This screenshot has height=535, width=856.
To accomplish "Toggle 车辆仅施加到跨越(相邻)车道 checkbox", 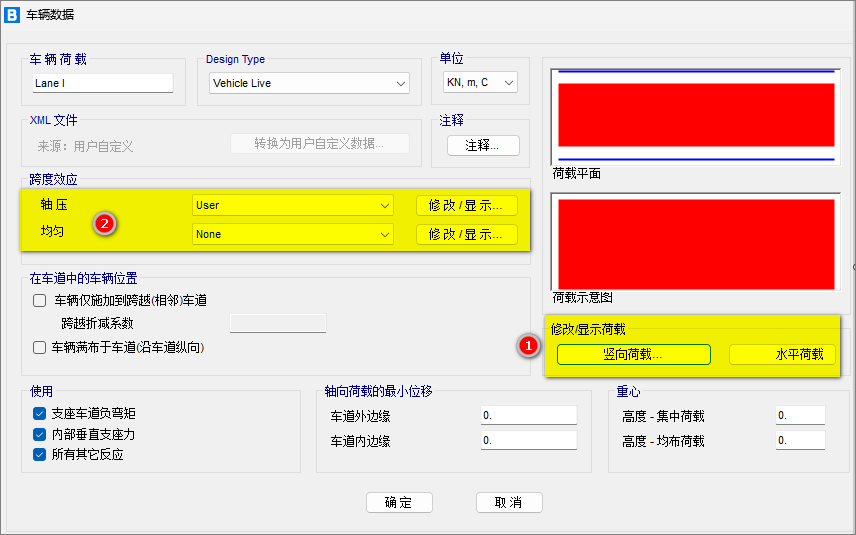I will [40, 300].
